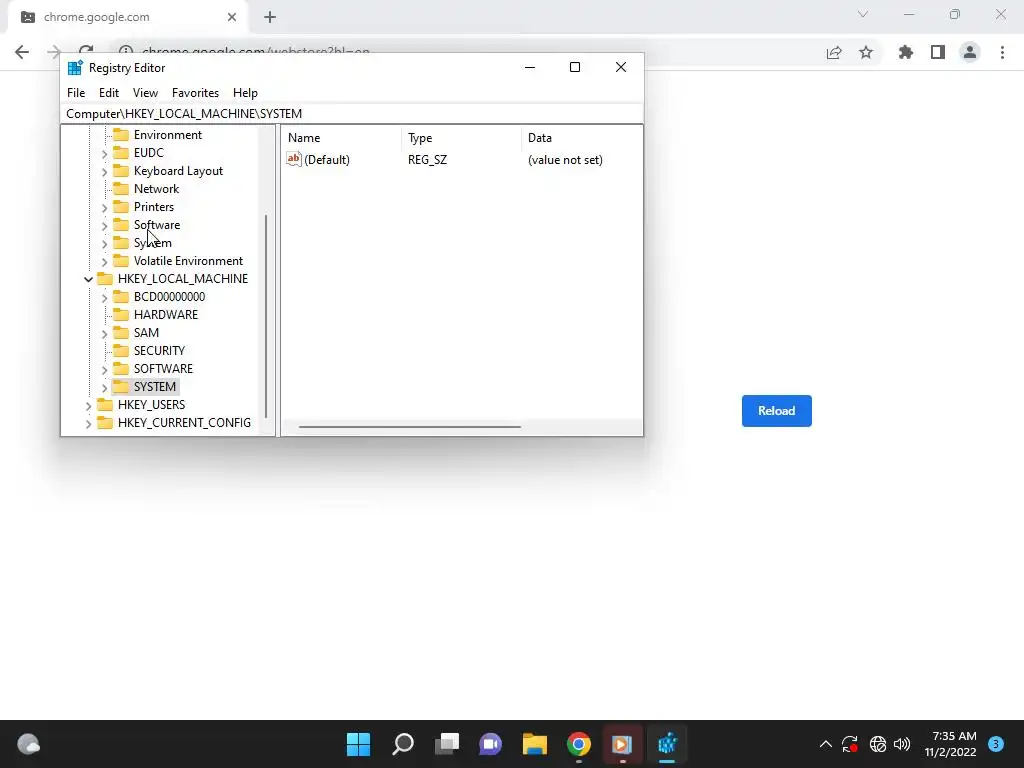Open the Favorites menu in Registry Editor
The image size is (1024, 768).
tap(195, 93)
